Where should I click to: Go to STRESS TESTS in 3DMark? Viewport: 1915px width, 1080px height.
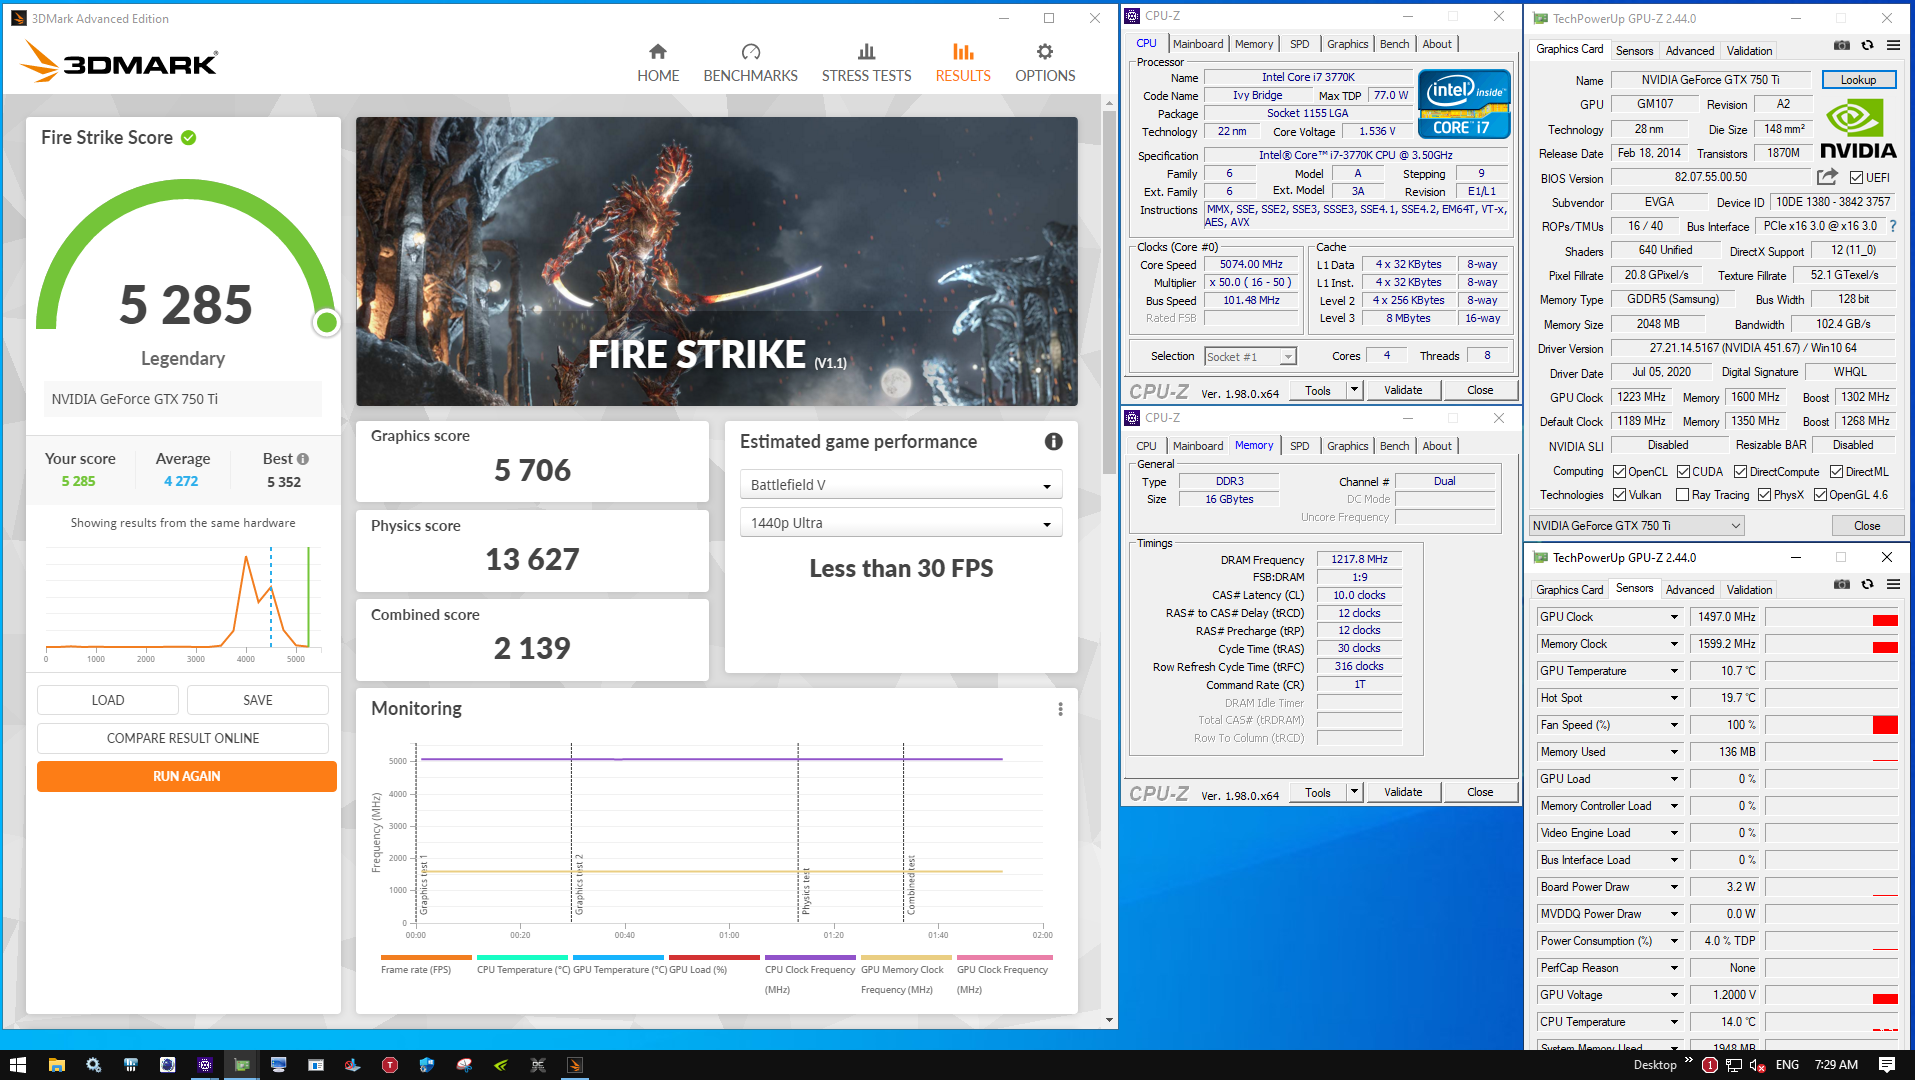tap(866, 63)
